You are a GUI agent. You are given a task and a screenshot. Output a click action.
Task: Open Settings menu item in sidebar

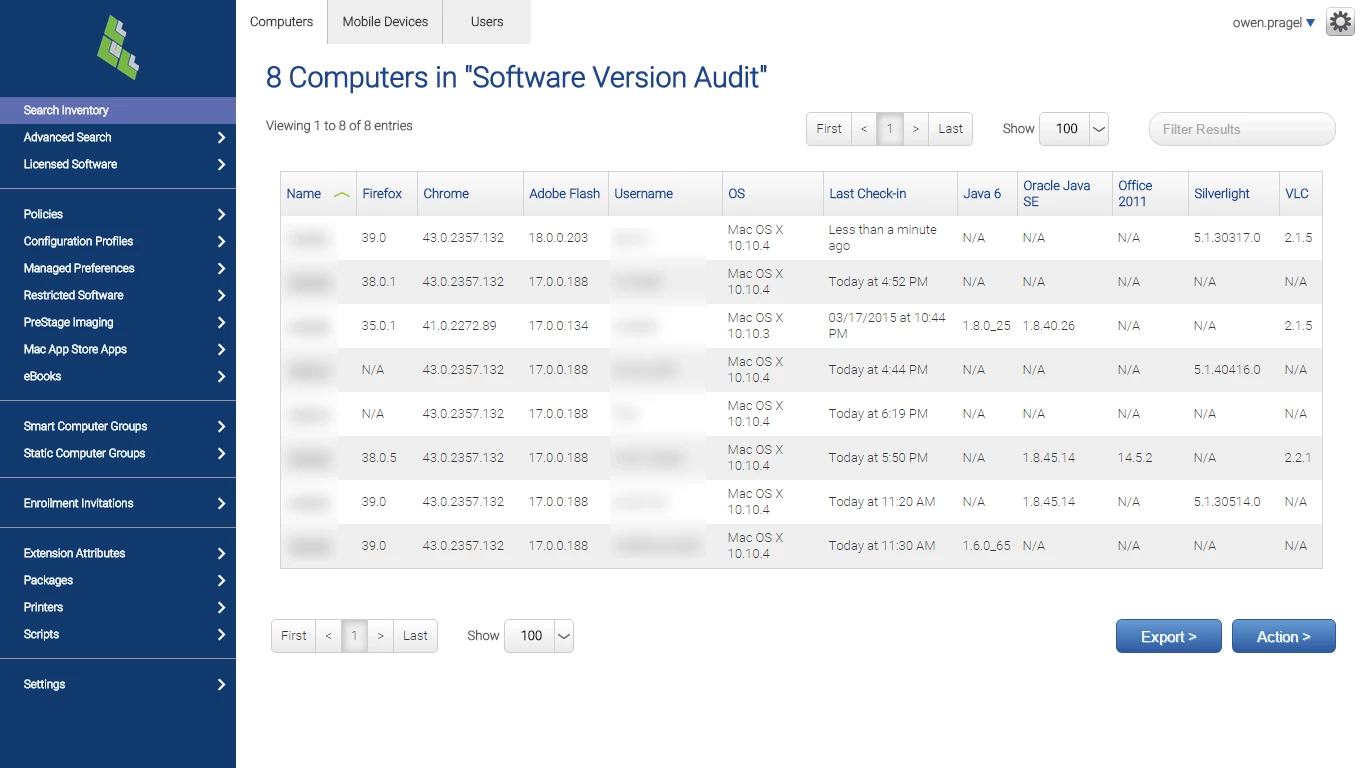point(118,684)
